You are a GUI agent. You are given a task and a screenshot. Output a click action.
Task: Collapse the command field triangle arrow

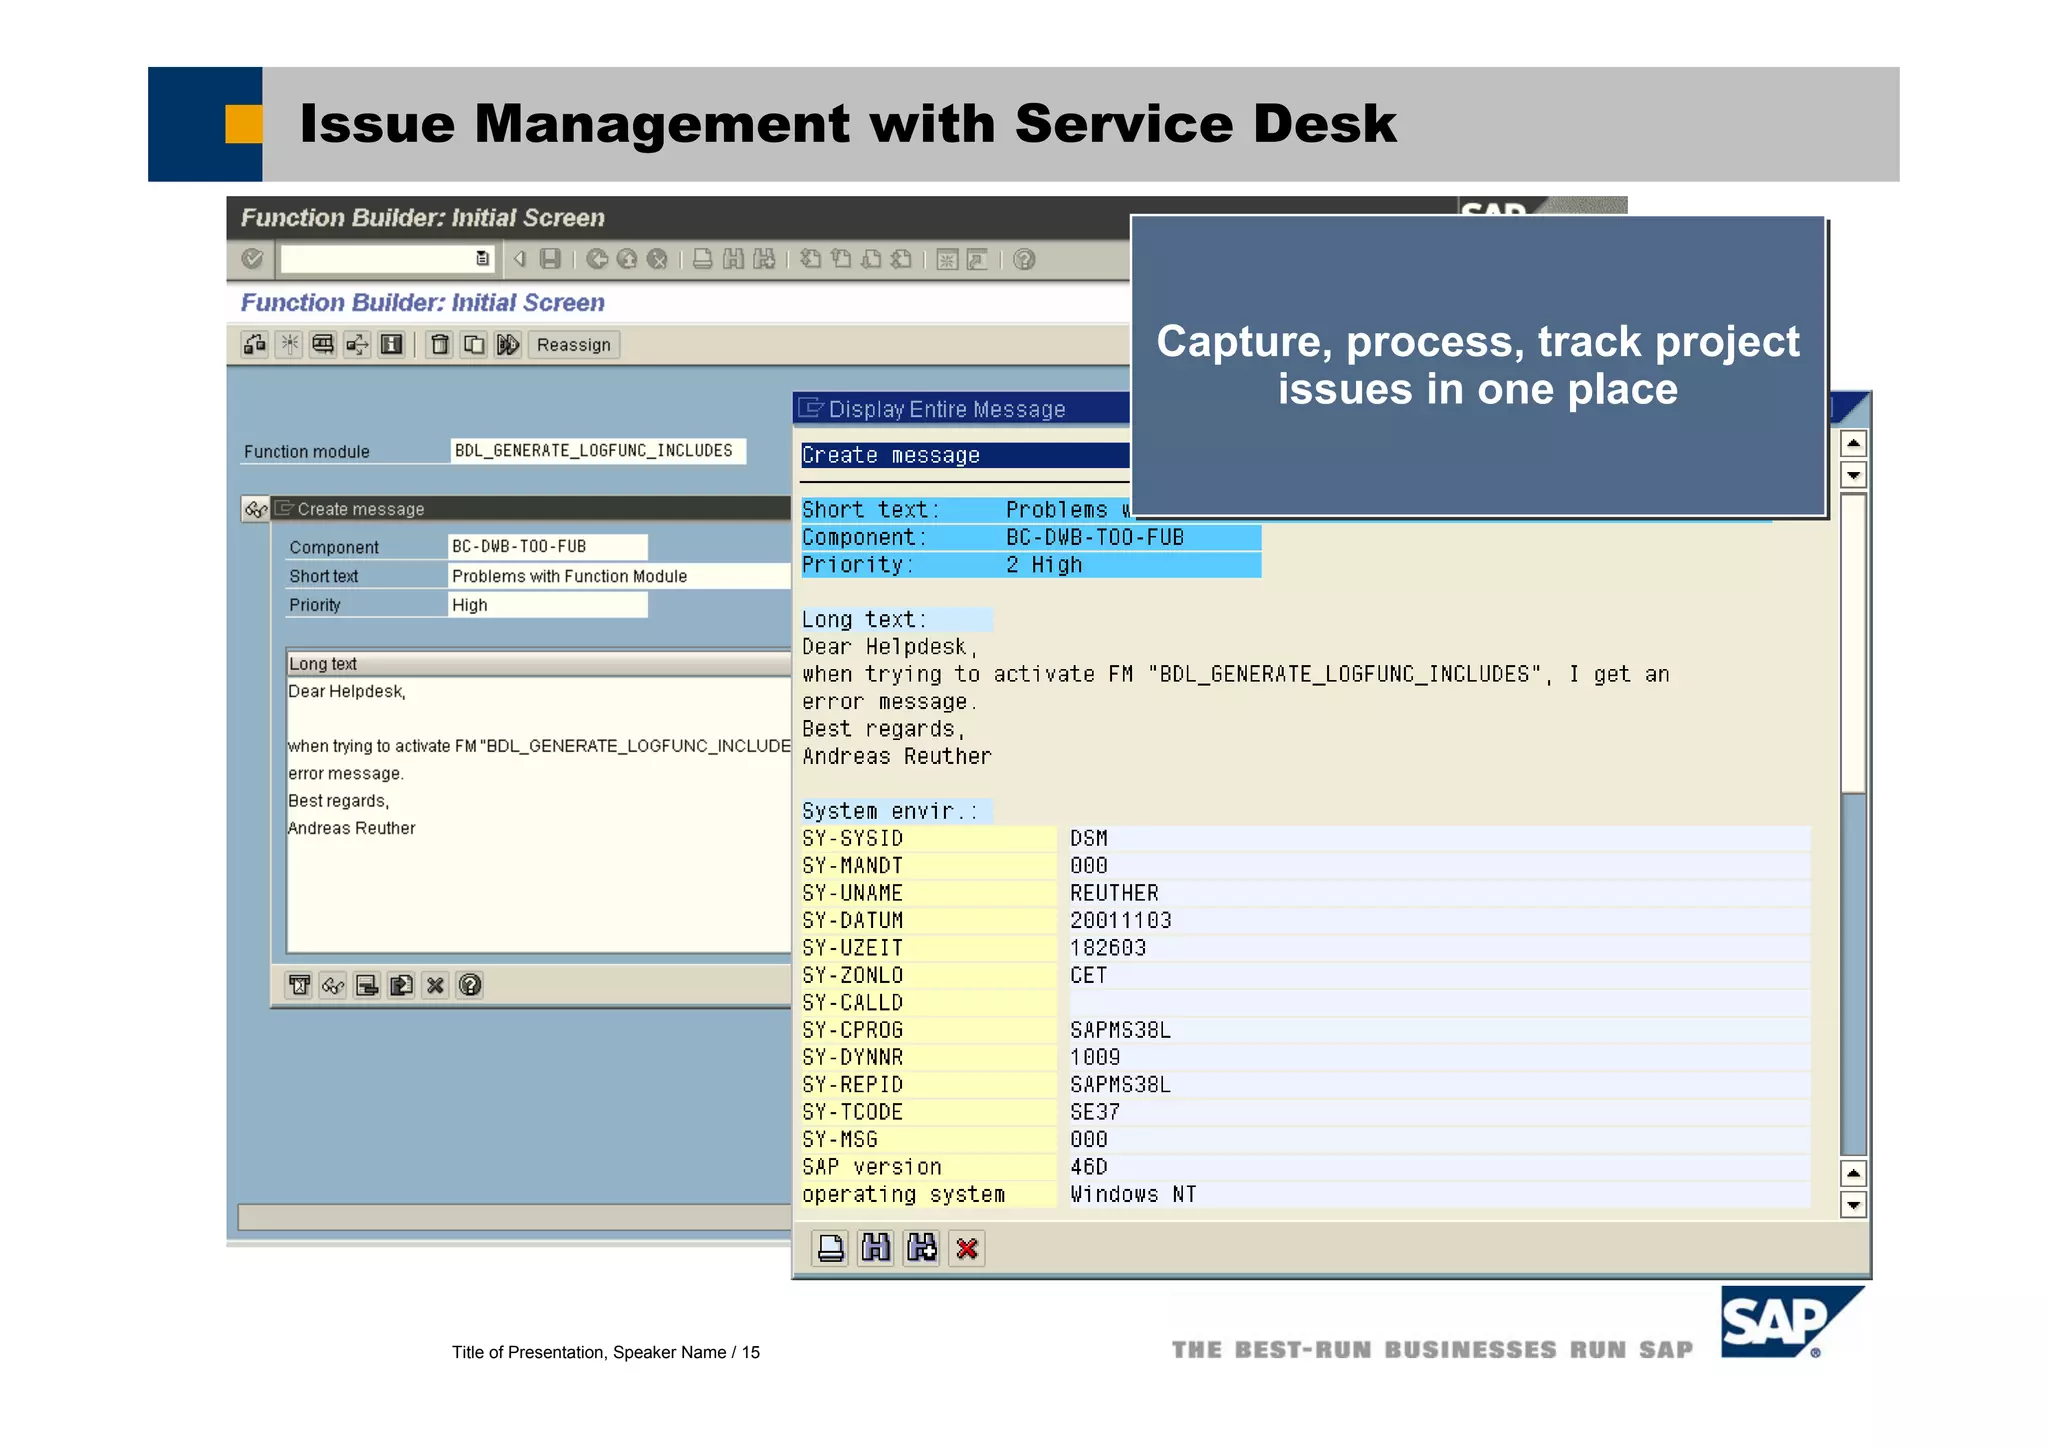click(519, 259)
